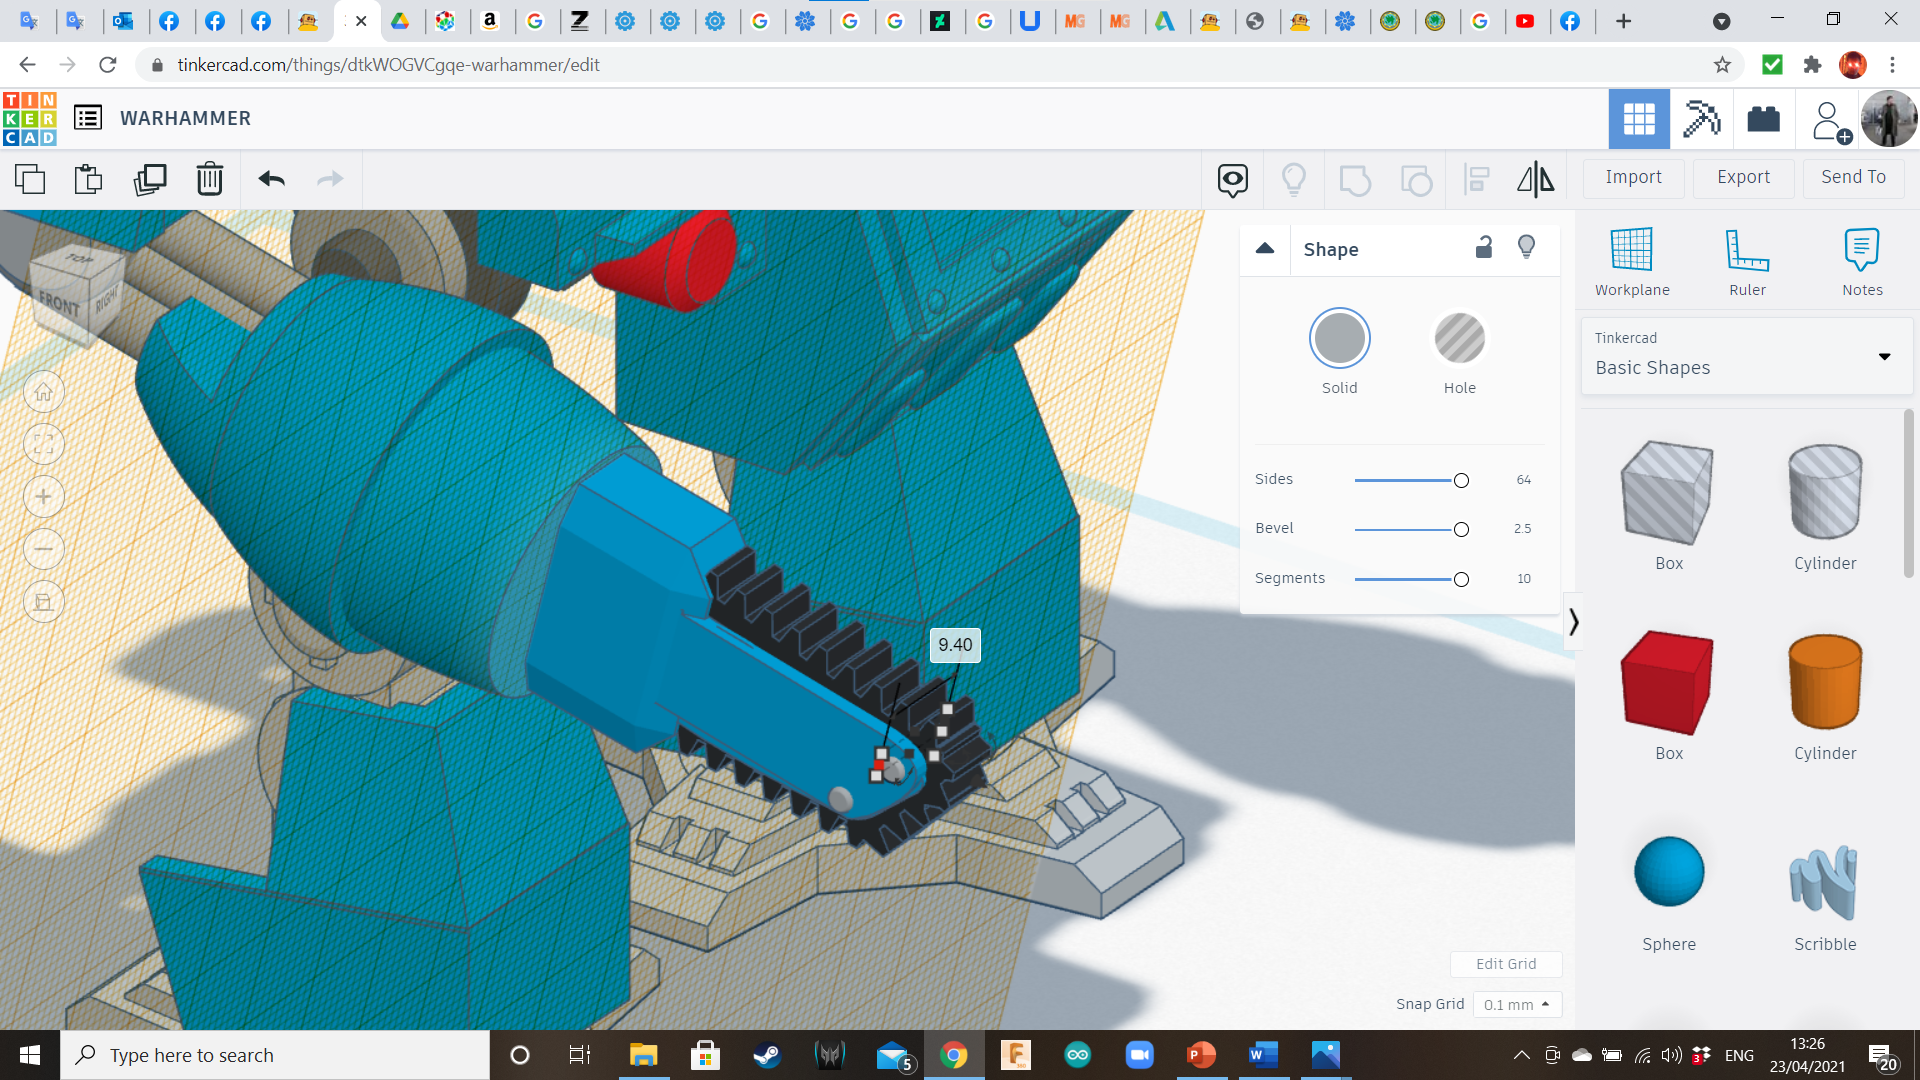The height and width of the screenshot is (1080, 1920).
Task: Delete selection with trash icon
Action: [x=210, y=179]
